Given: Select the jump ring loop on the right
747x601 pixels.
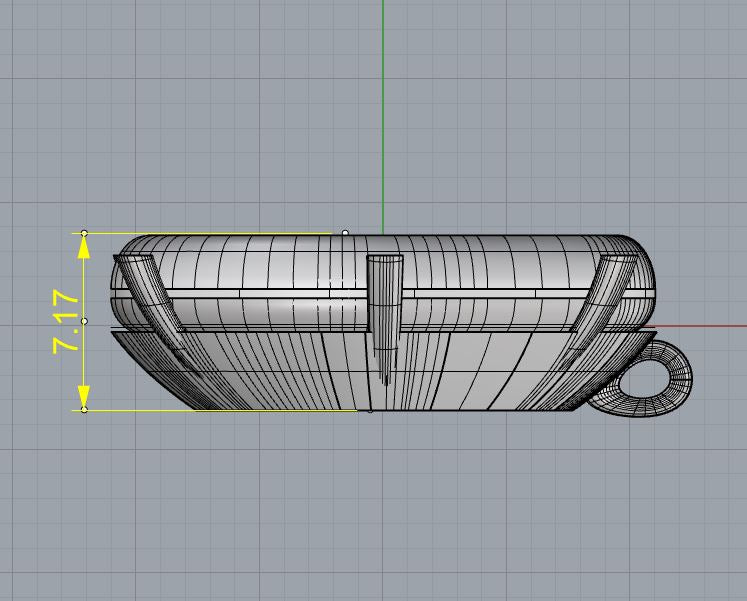Looking at the screenshot, I should pos(655,379).
